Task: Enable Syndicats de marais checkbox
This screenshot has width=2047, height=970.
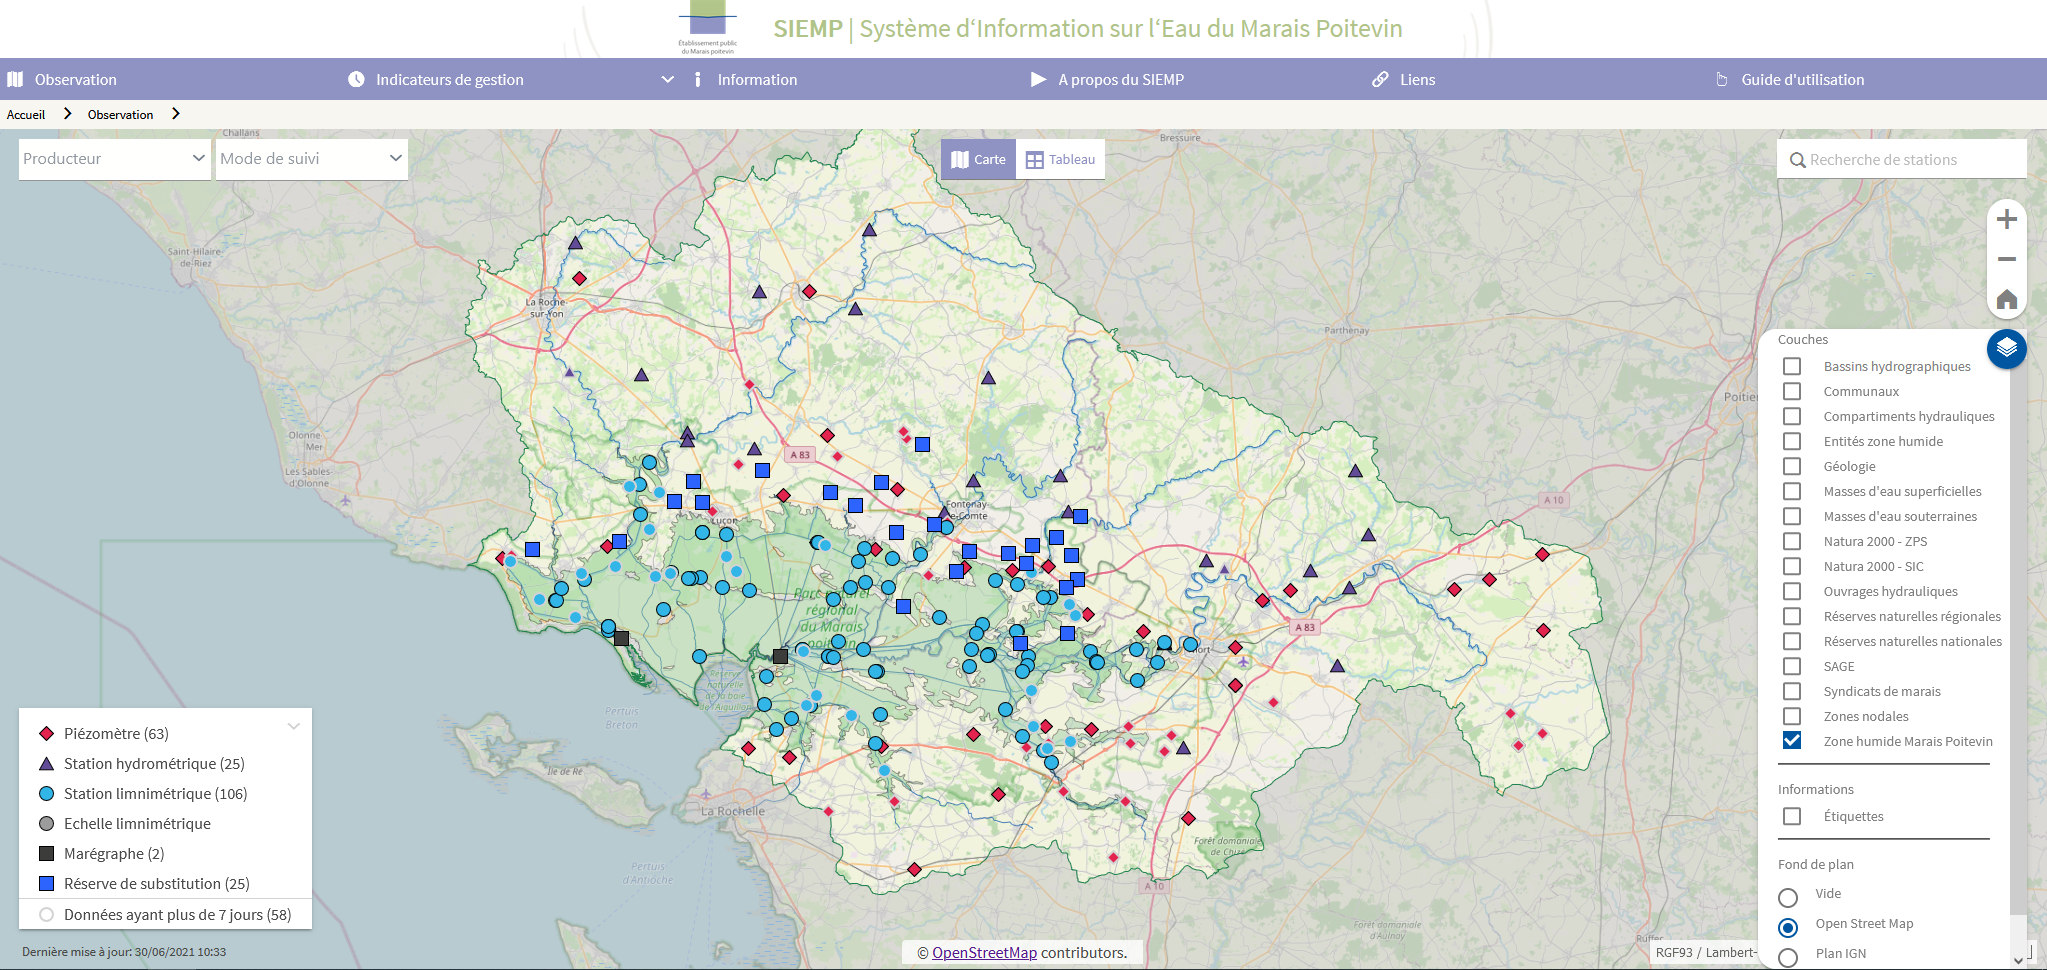Action: click(x=1792, y=691)
